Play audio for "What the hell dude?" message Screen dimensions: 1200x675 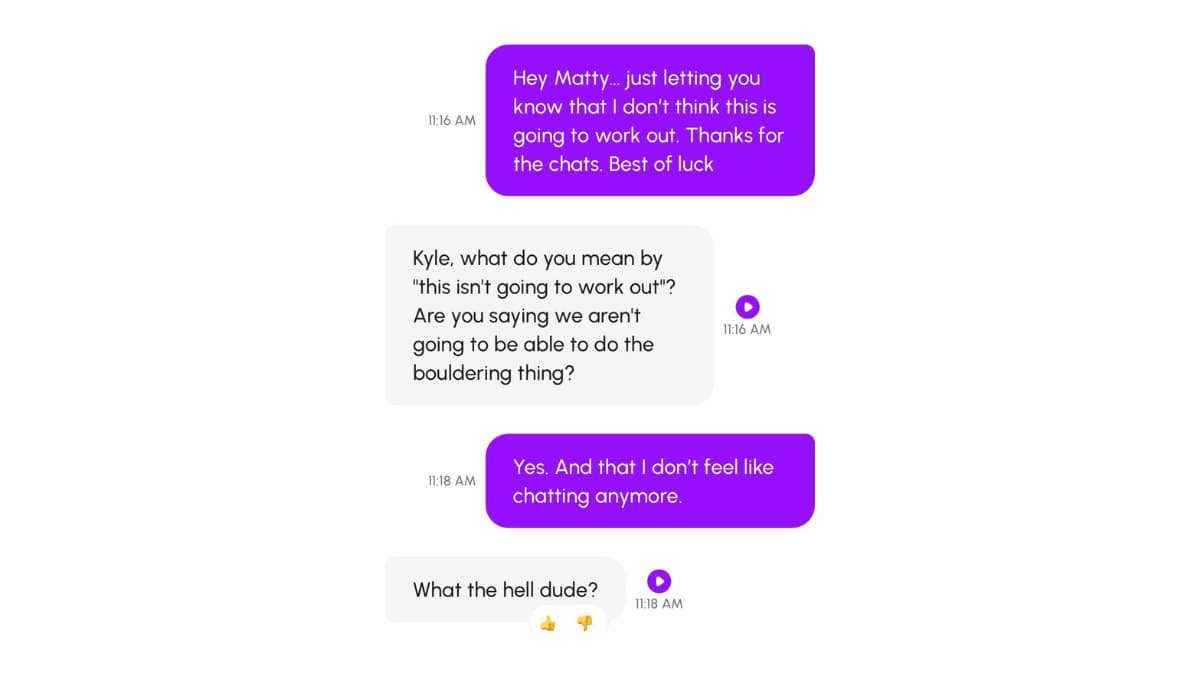point(659,581)
